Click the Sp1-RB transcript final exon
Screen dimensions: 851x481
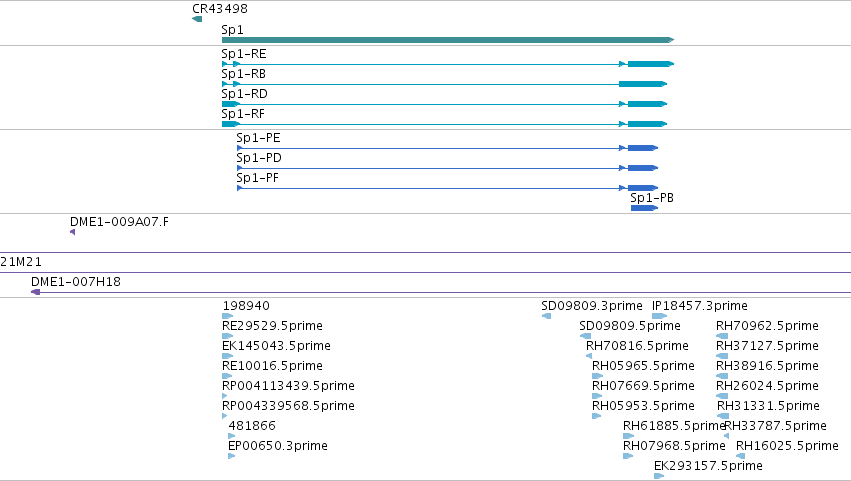click(643, 84)
